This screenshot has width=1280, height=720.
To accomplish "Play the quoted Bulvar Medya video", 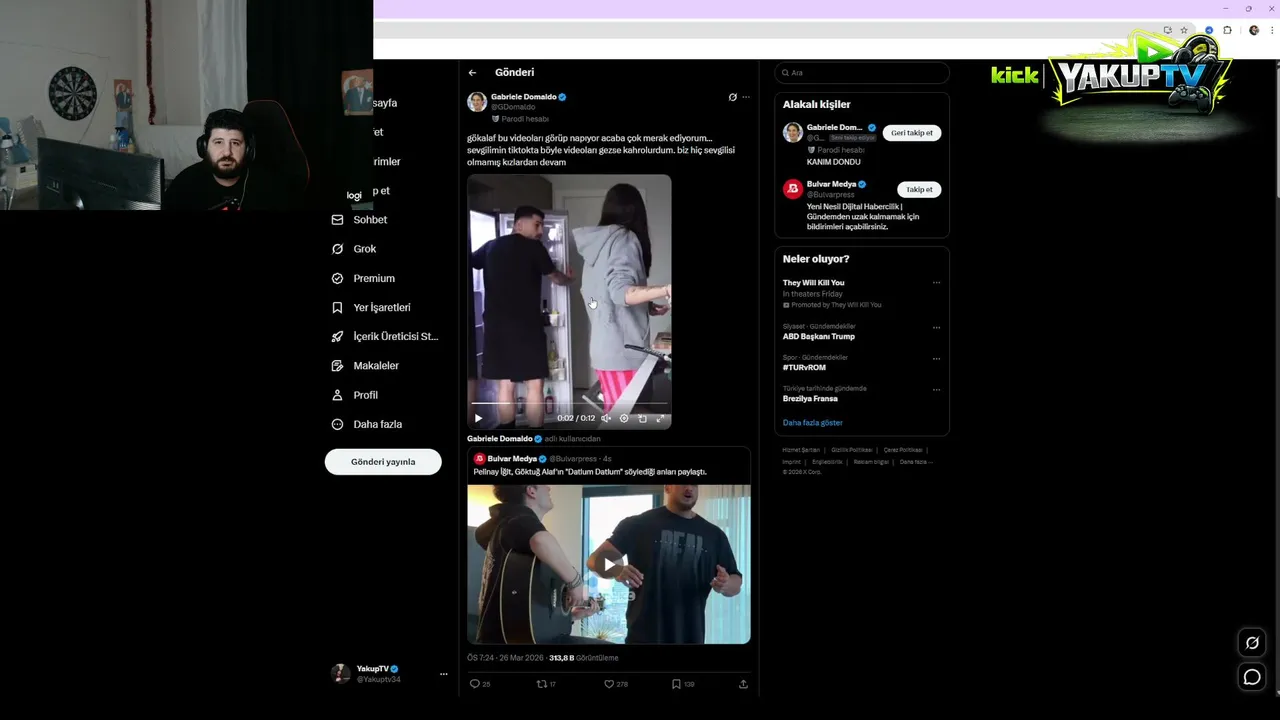I will click(609, 564).
